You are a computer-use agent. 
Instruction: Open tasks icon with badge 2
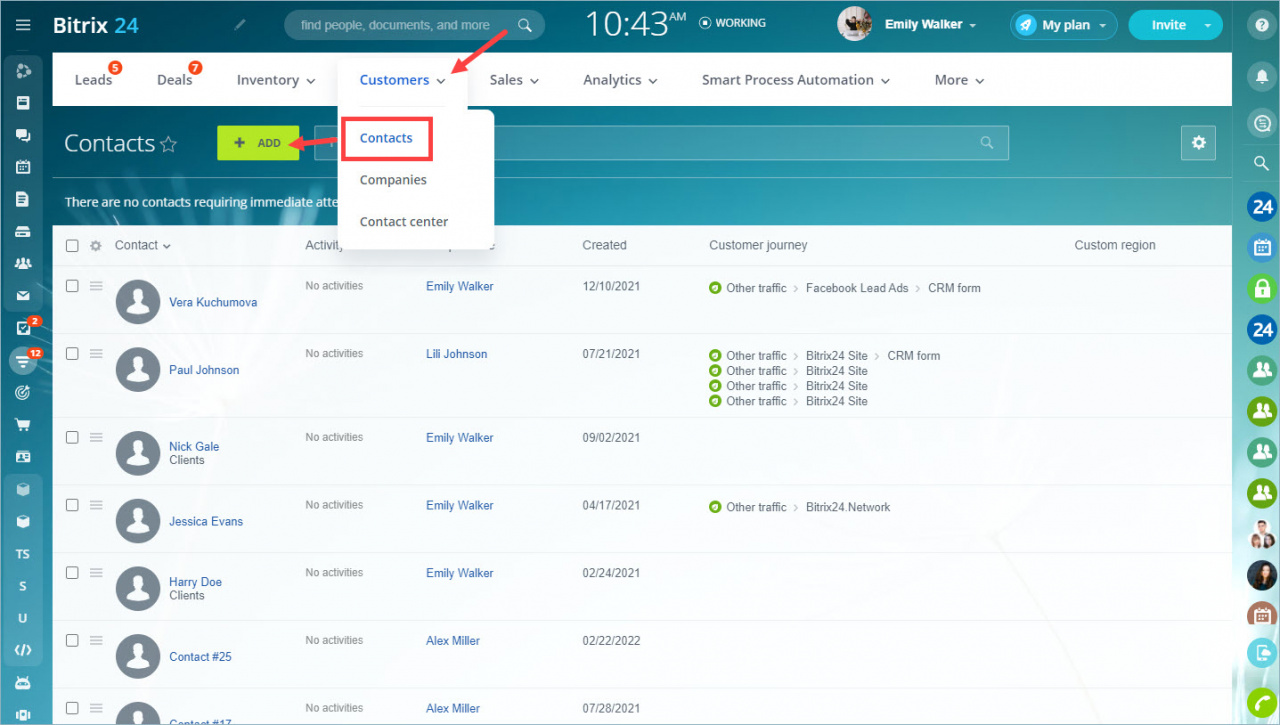pyautogui.click(x=23, y=328)
